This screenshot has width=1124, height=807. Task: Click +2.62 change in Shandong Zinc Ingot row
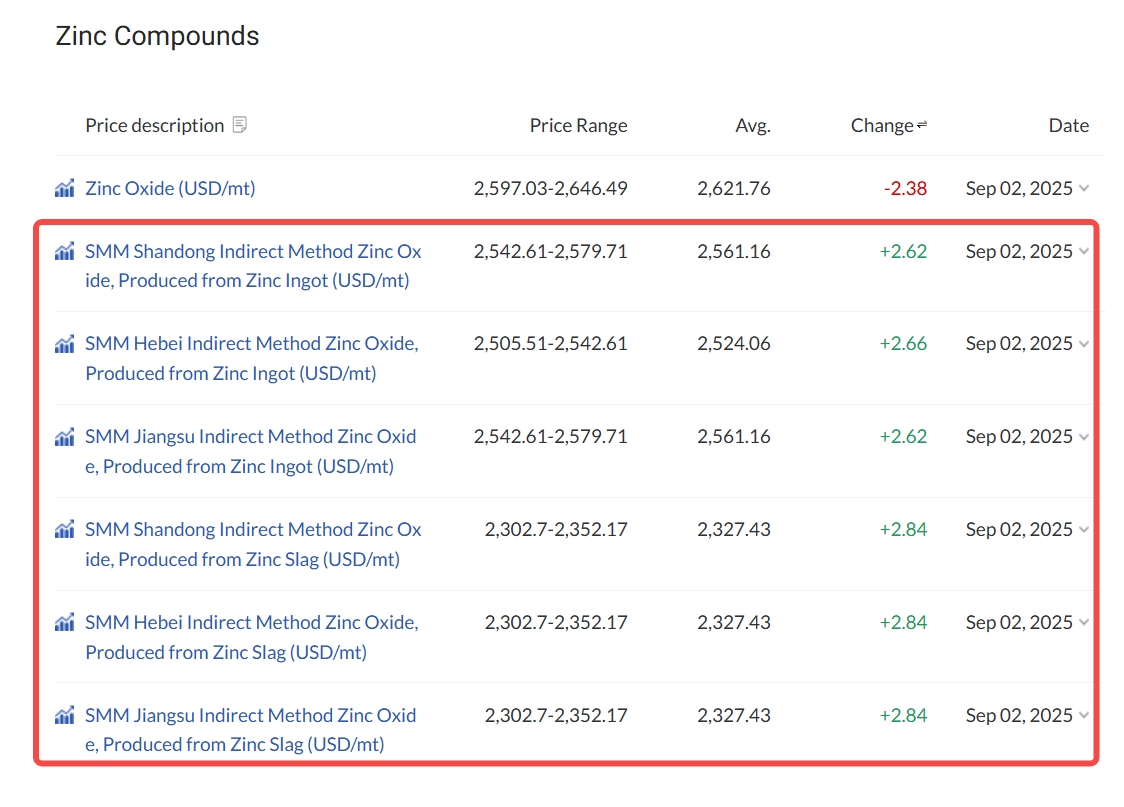[x=903, y=252]
